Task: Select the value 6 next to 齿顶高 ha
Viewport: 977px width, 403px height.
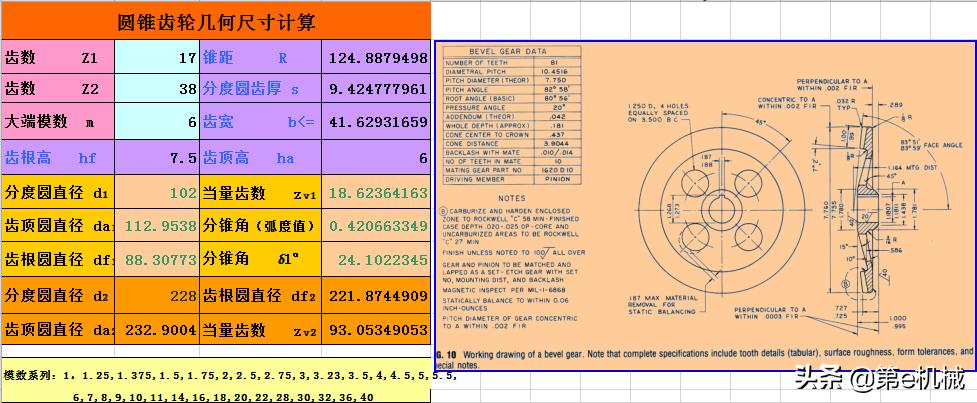Action: pyautogui.click(x=376, y=158)
